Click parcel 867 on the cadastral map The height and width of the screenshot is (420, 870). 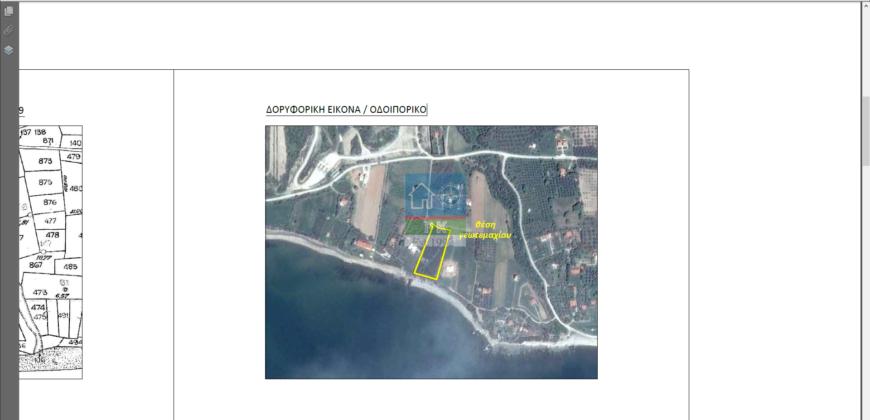pyautogui.click(x=36, y=265)
